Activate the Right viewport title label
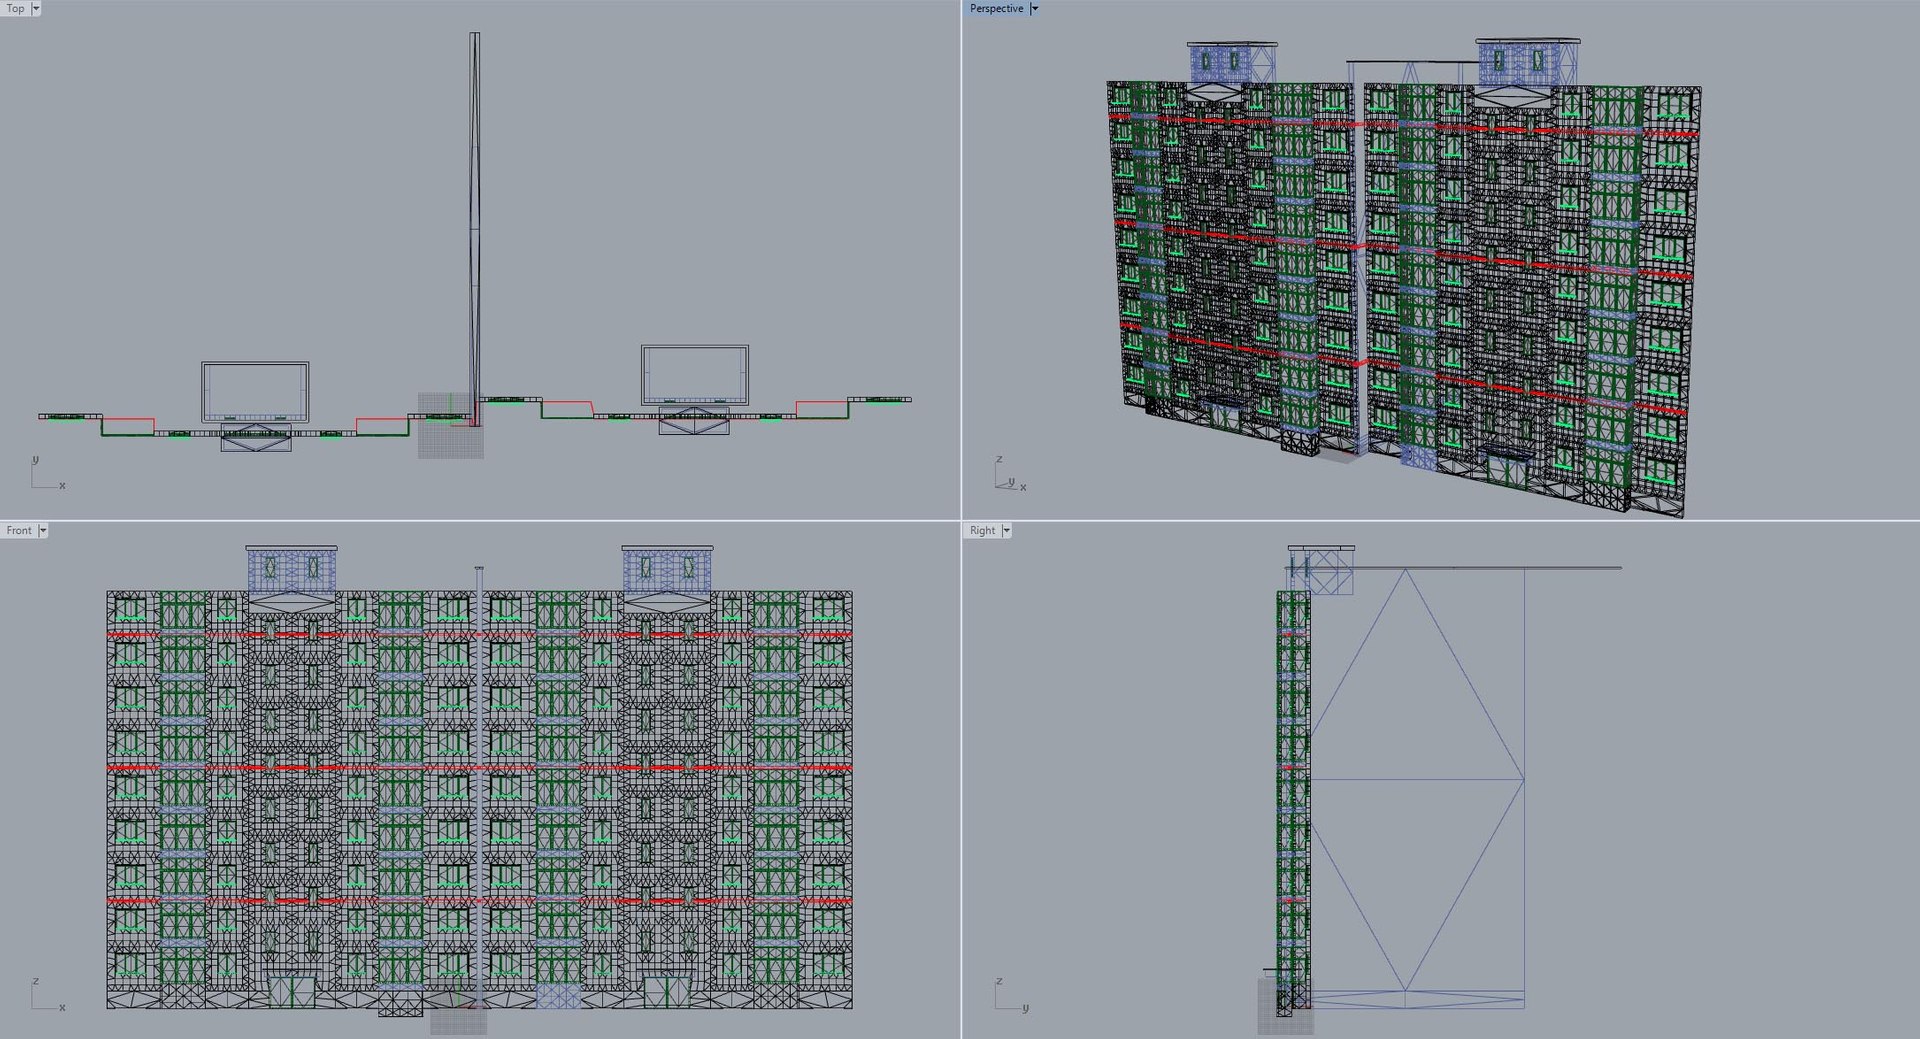This screenshot has height=1039, width=1920. click(982, 530)
